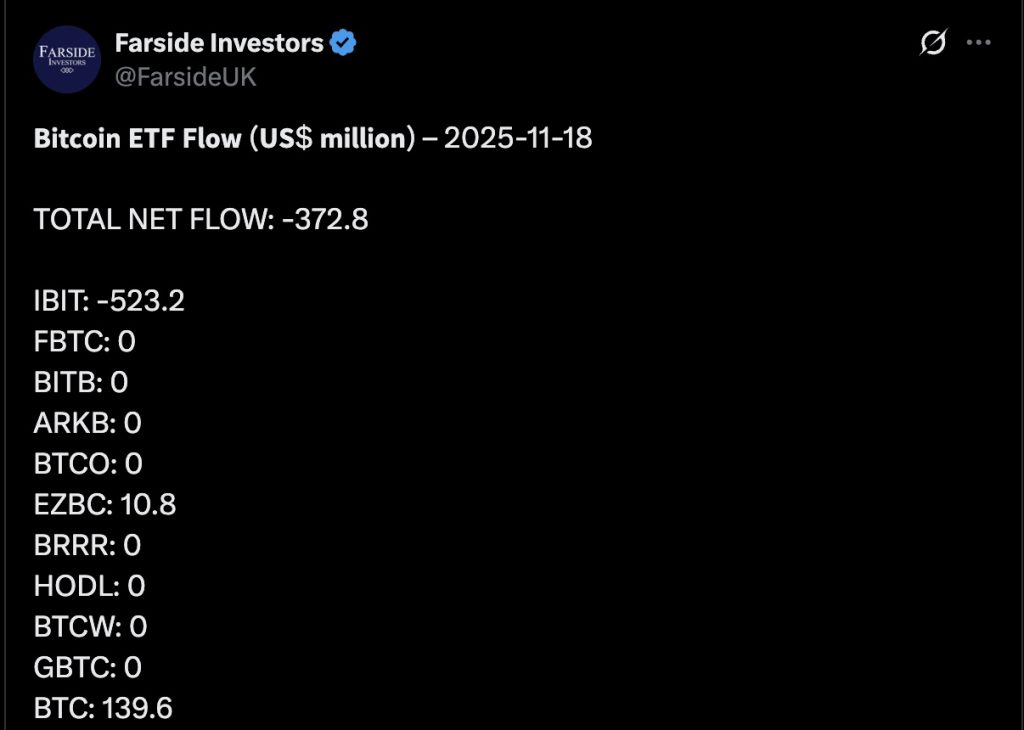Click the GBTC: 0 line
This screenshot has width=1024, height=730.
coord(89,667)
